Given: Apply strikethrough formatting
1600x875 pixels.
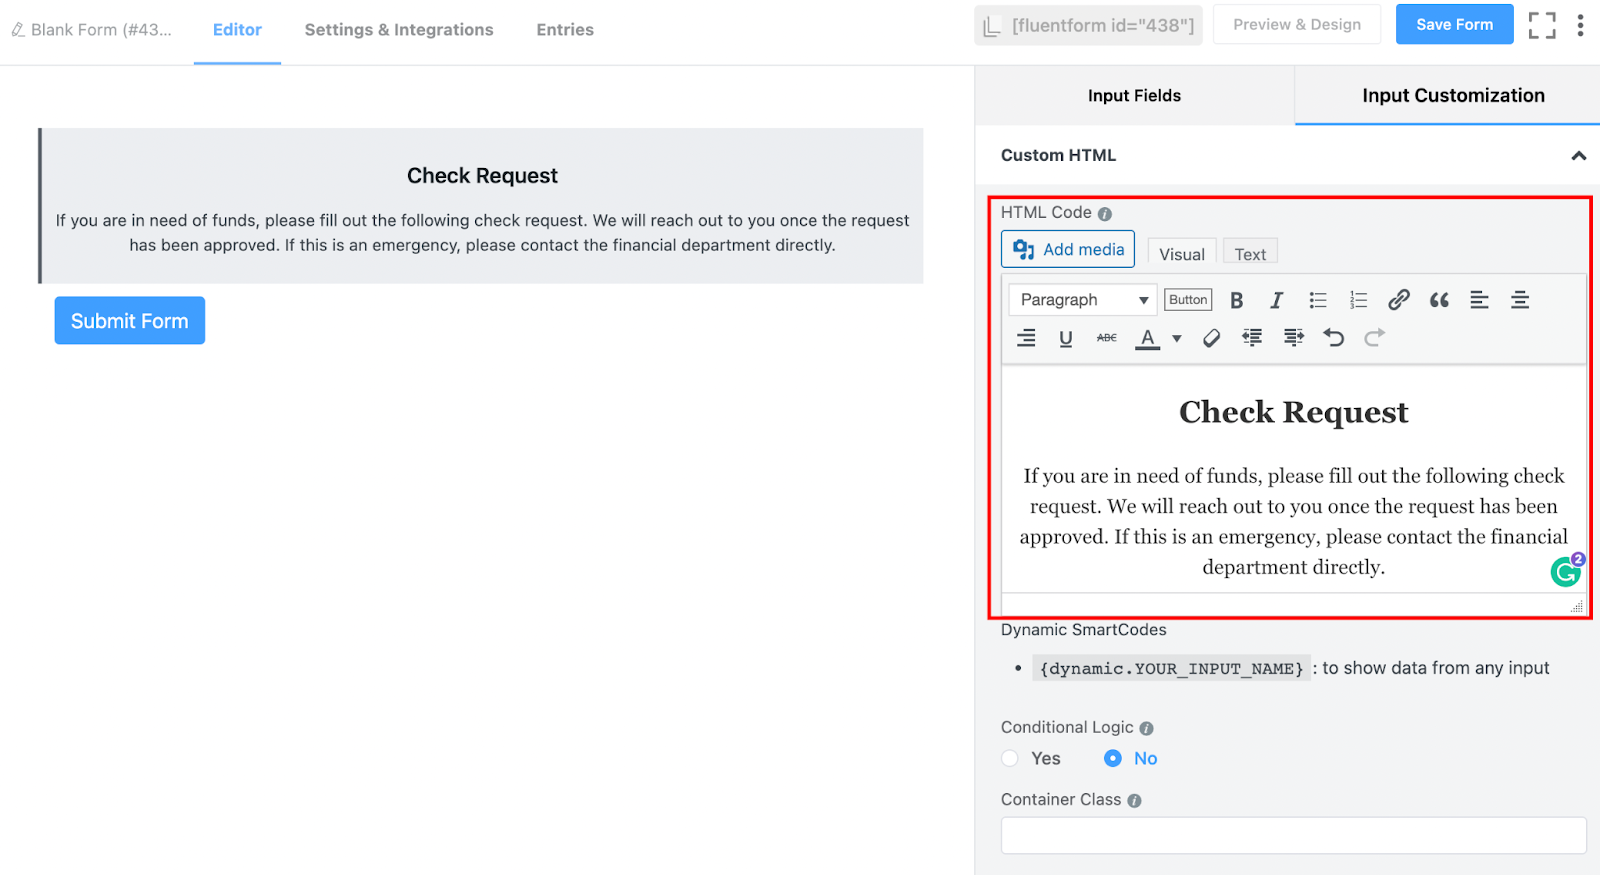Looking at the screenshot, I should 1107,338.
